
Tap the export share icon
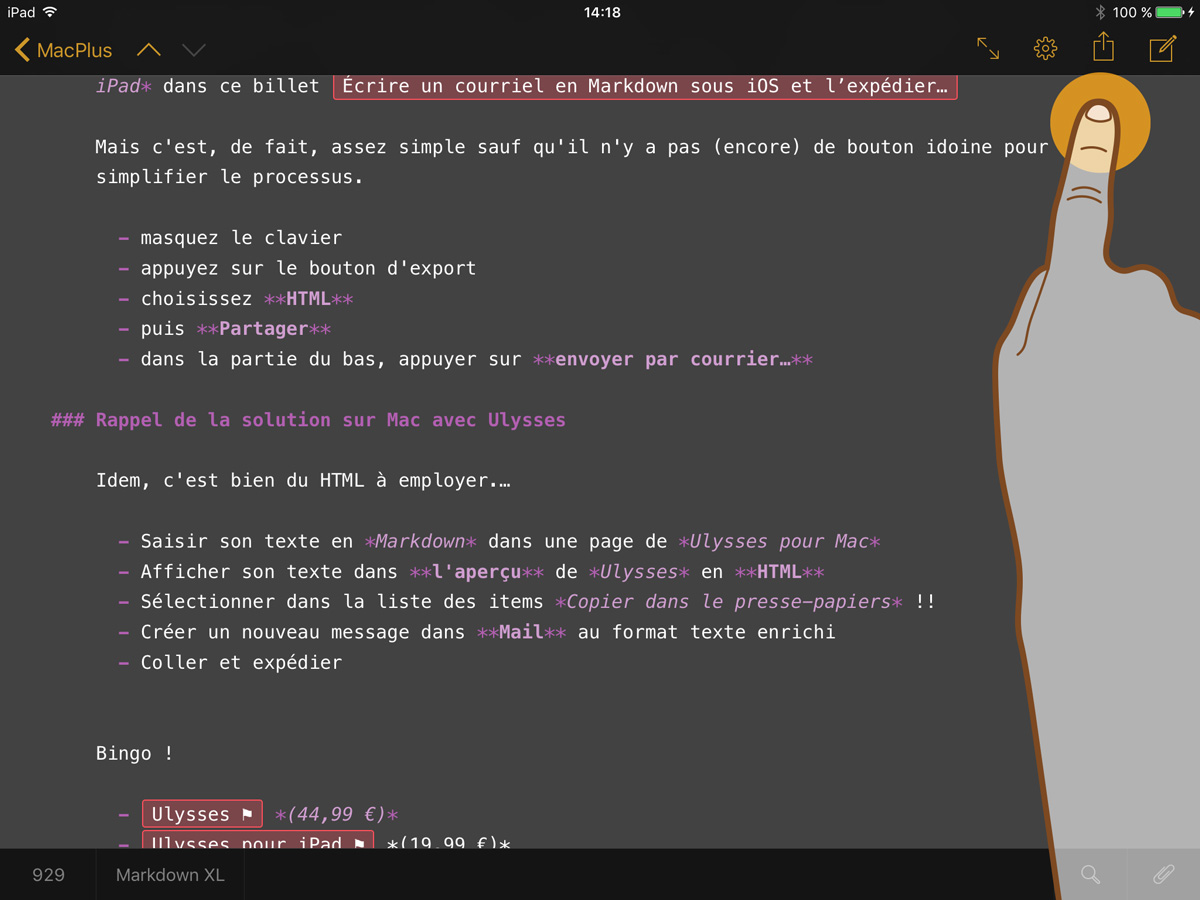coord(1102,47)
